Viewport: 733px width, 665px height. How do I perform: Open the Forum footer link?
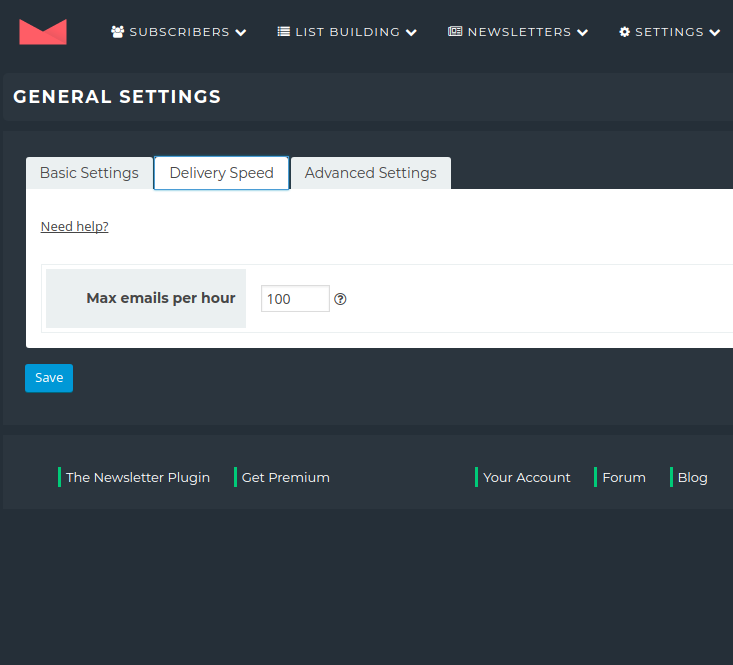(624, 477)
